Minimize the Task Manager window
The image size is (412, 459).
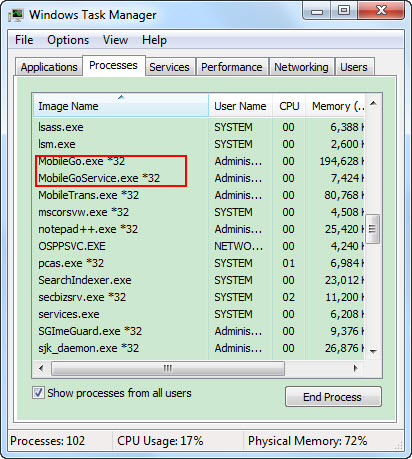coord(317,11)
